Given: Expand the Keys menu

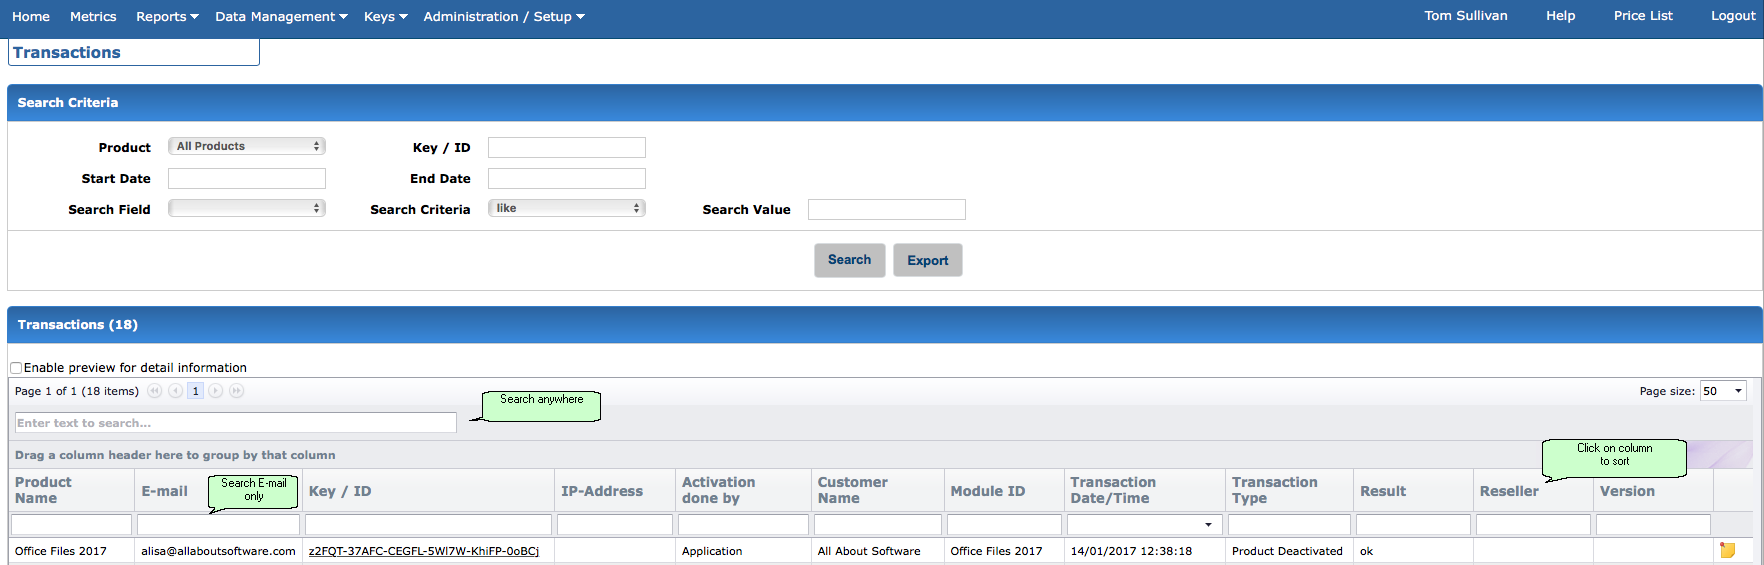Looking at the screenshot, I should [x=385, y=16].
